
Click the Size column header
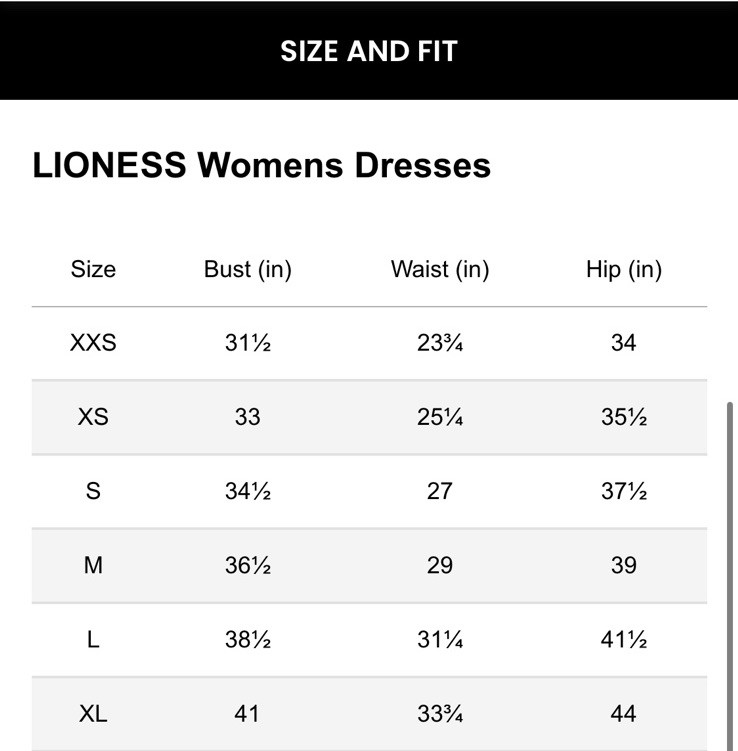93,269
